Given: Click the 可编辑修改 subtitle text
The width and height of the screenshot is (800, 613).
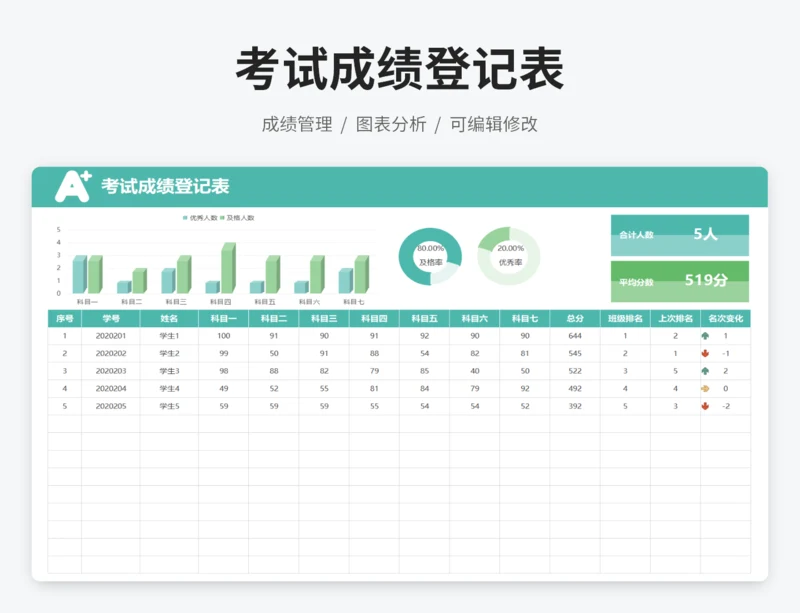Looking at the screenshot, I should coord(493,124).
